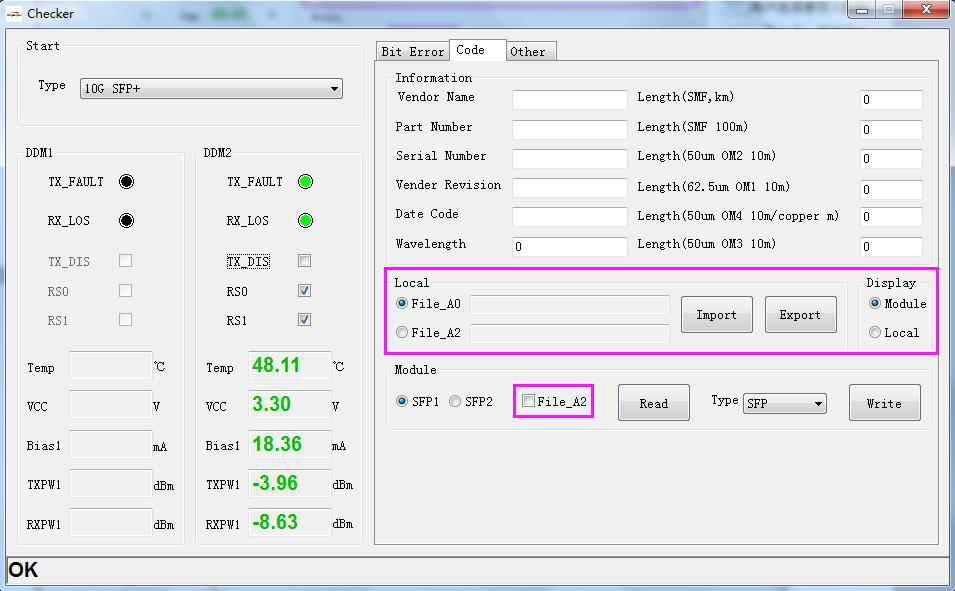Select Local File_A2 radio button
The image size is (955, 591).
tap(402, 333)
